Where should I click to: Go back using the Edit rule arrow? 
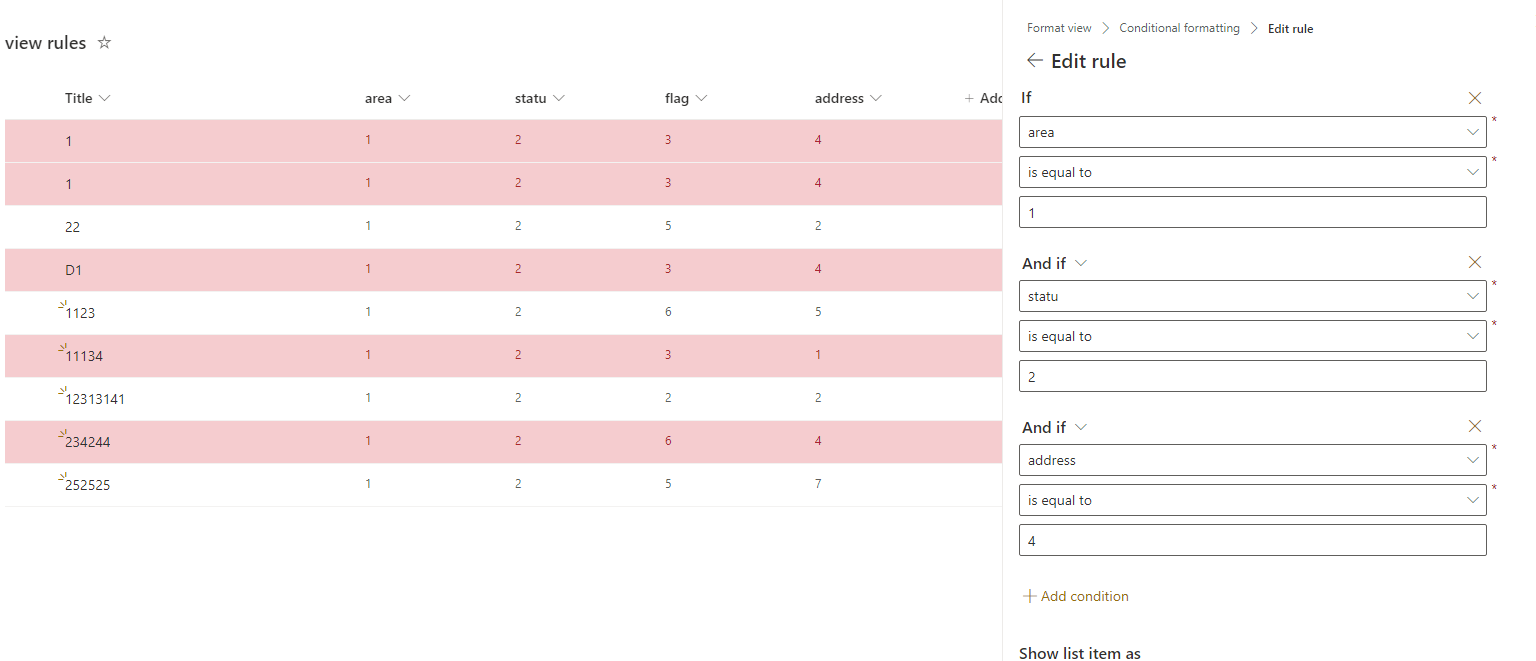tap(1035, 61)
